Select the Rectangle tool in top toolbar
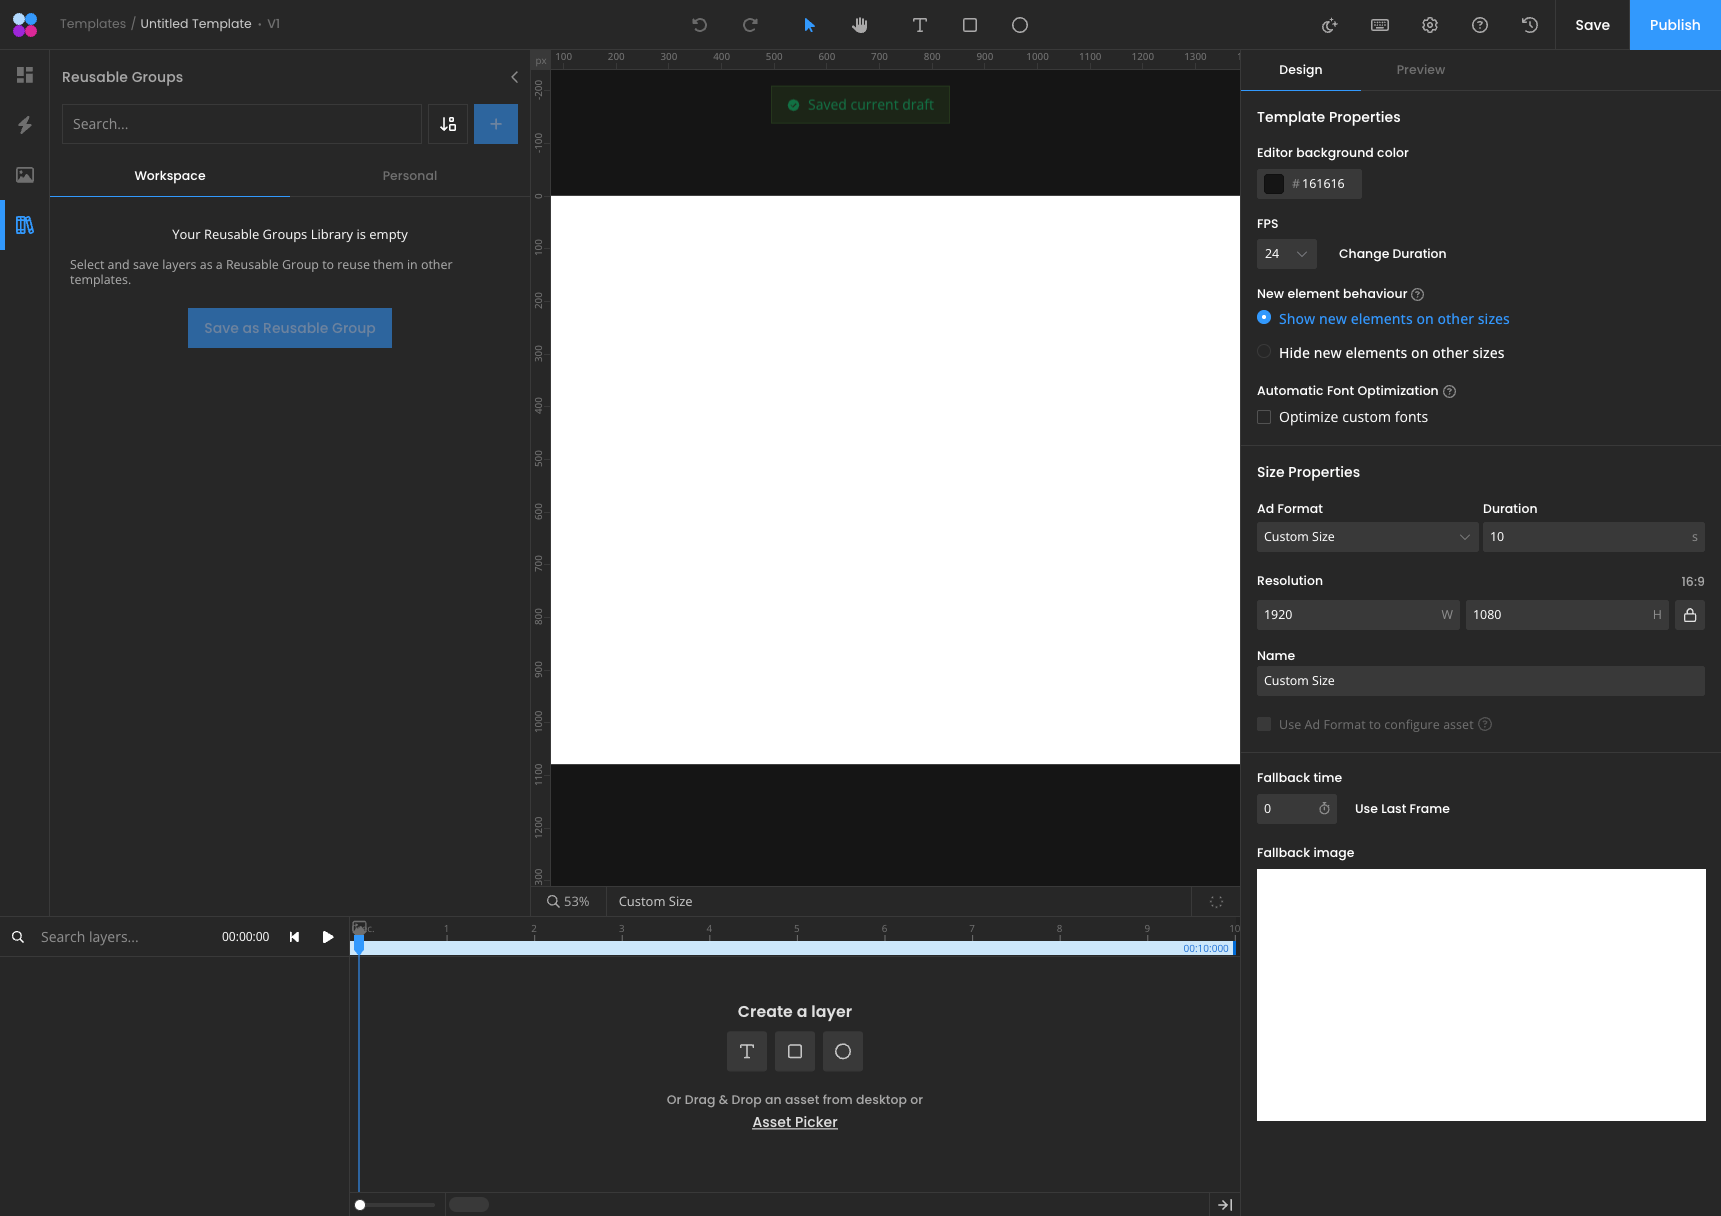The height and width of the screenshot is (1216, 1721). pos(970,25)
